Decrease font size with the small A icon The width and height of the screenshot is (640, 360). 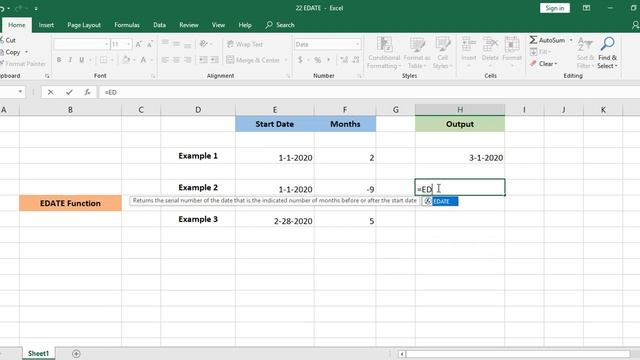150,44
